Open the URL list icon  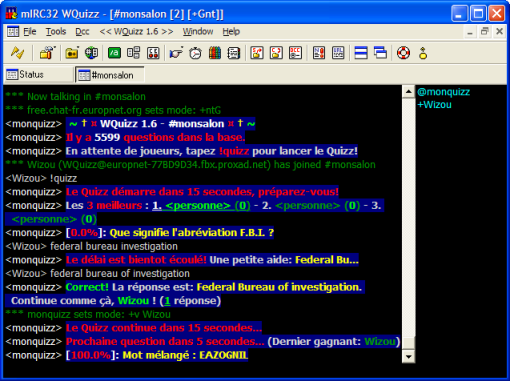(x=338, y=53)
